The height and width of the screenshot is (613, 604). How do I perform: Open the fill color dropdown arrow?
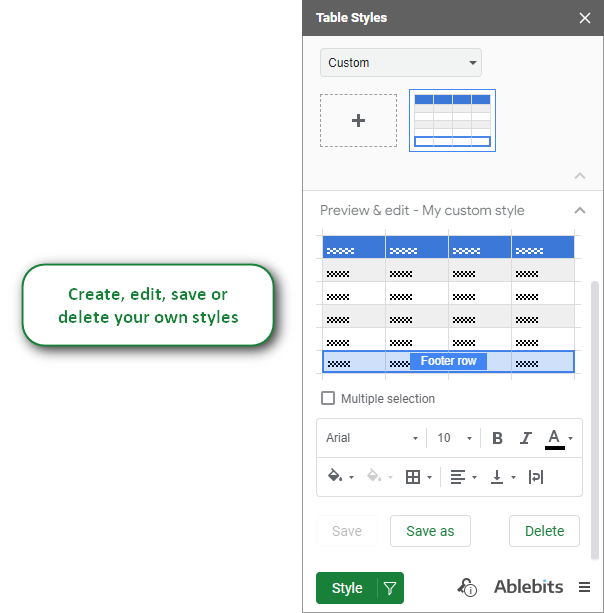[351, 477]
